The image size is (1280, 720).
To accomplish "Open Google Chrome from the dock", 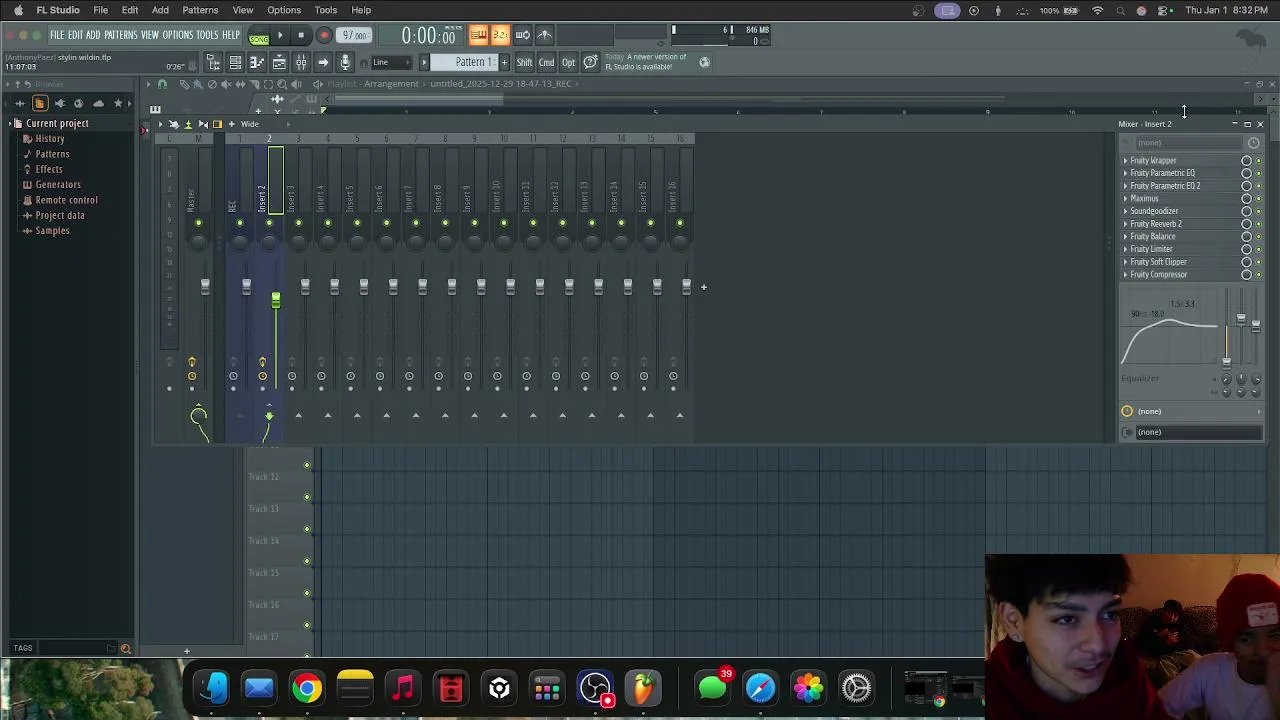I will click(x=307, y=688).
